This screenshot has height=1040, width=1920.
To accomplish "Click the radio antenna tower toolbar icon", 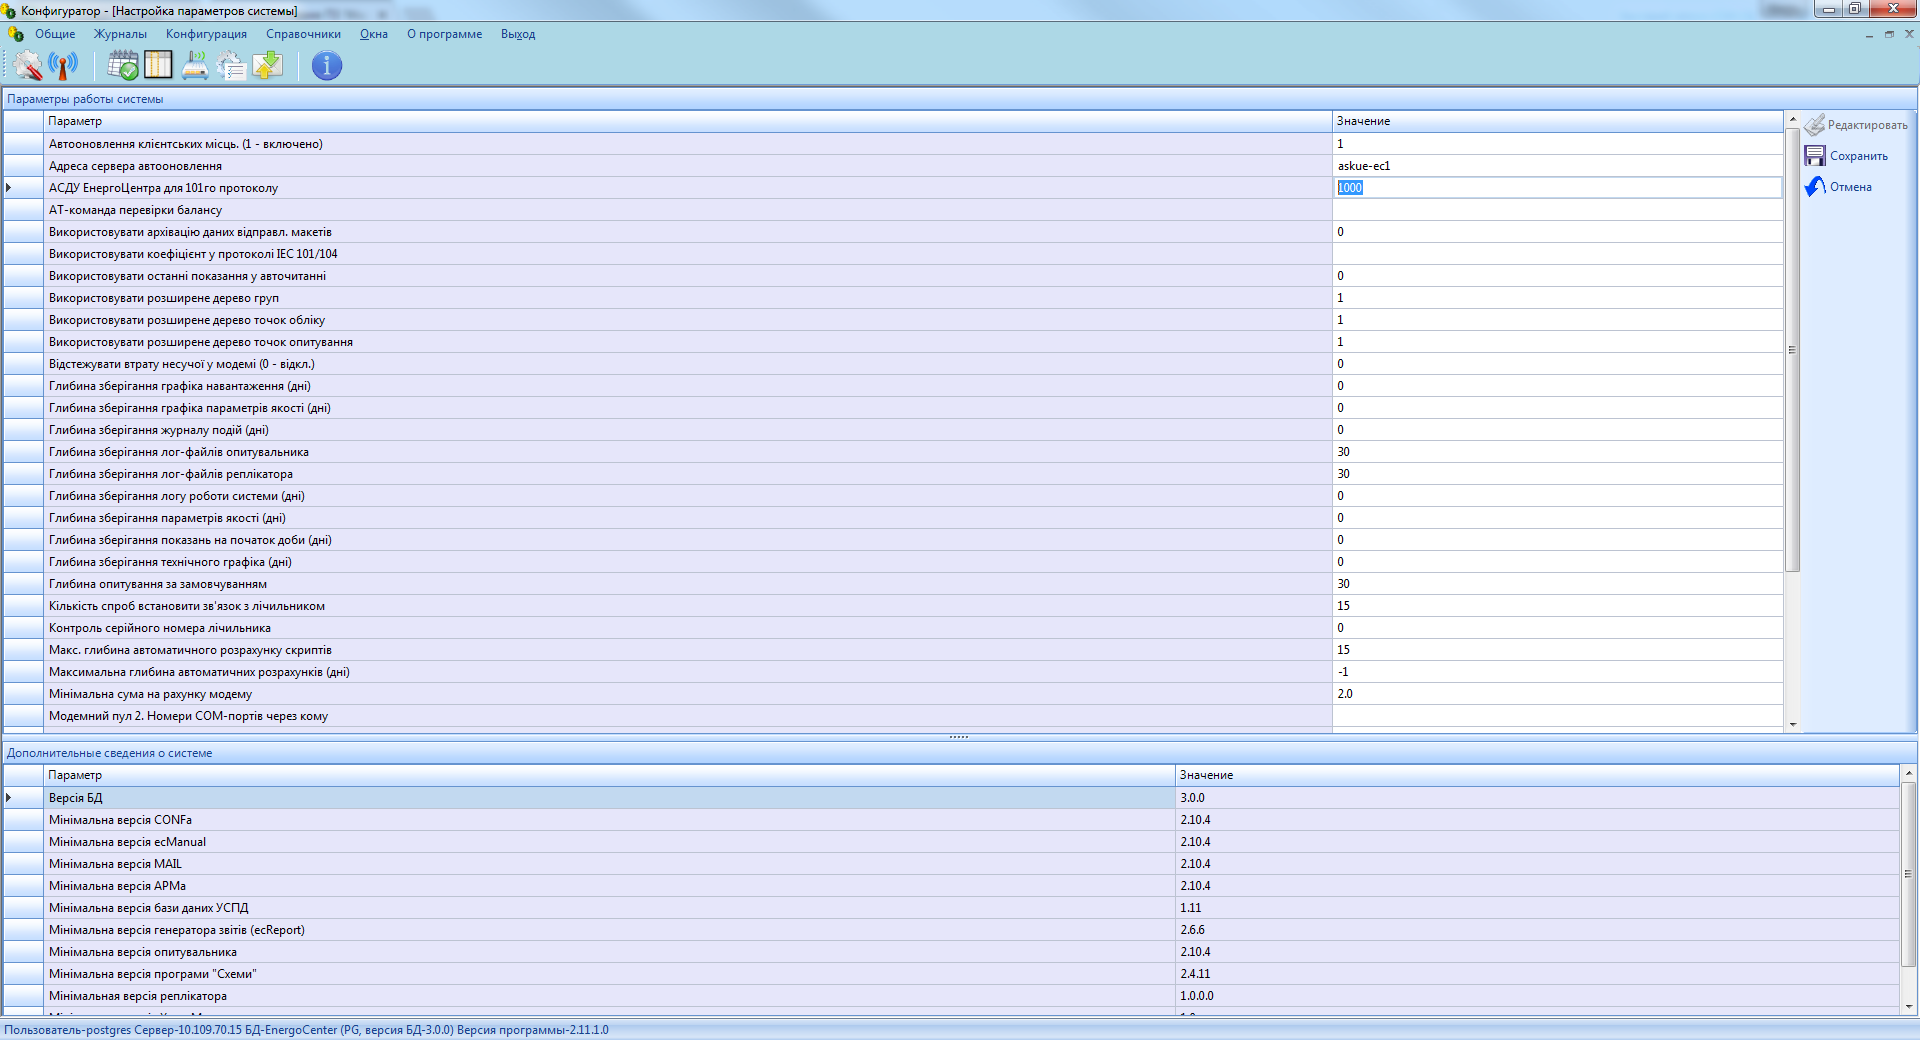I will pos(63,66).
